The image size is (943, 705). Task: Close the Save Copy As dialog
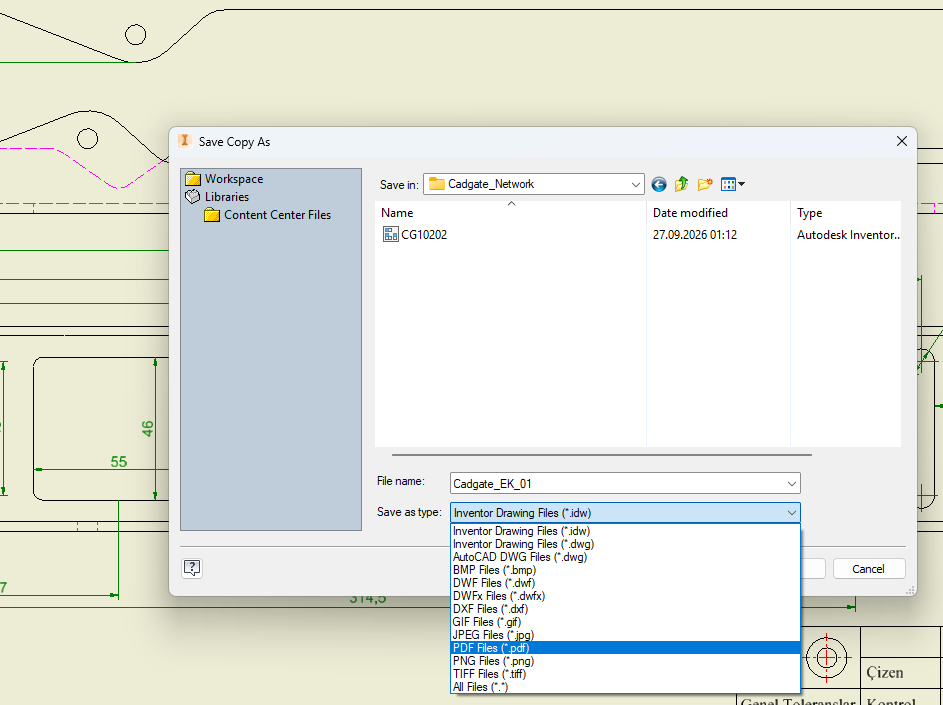point(902,141)
